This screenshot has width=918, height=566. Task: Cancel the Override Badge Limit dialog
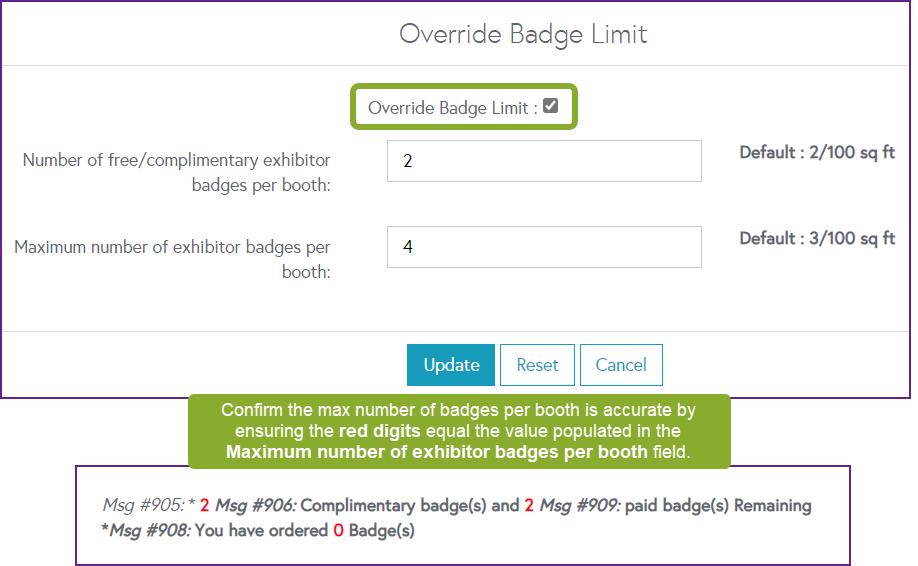coord(621,365)
